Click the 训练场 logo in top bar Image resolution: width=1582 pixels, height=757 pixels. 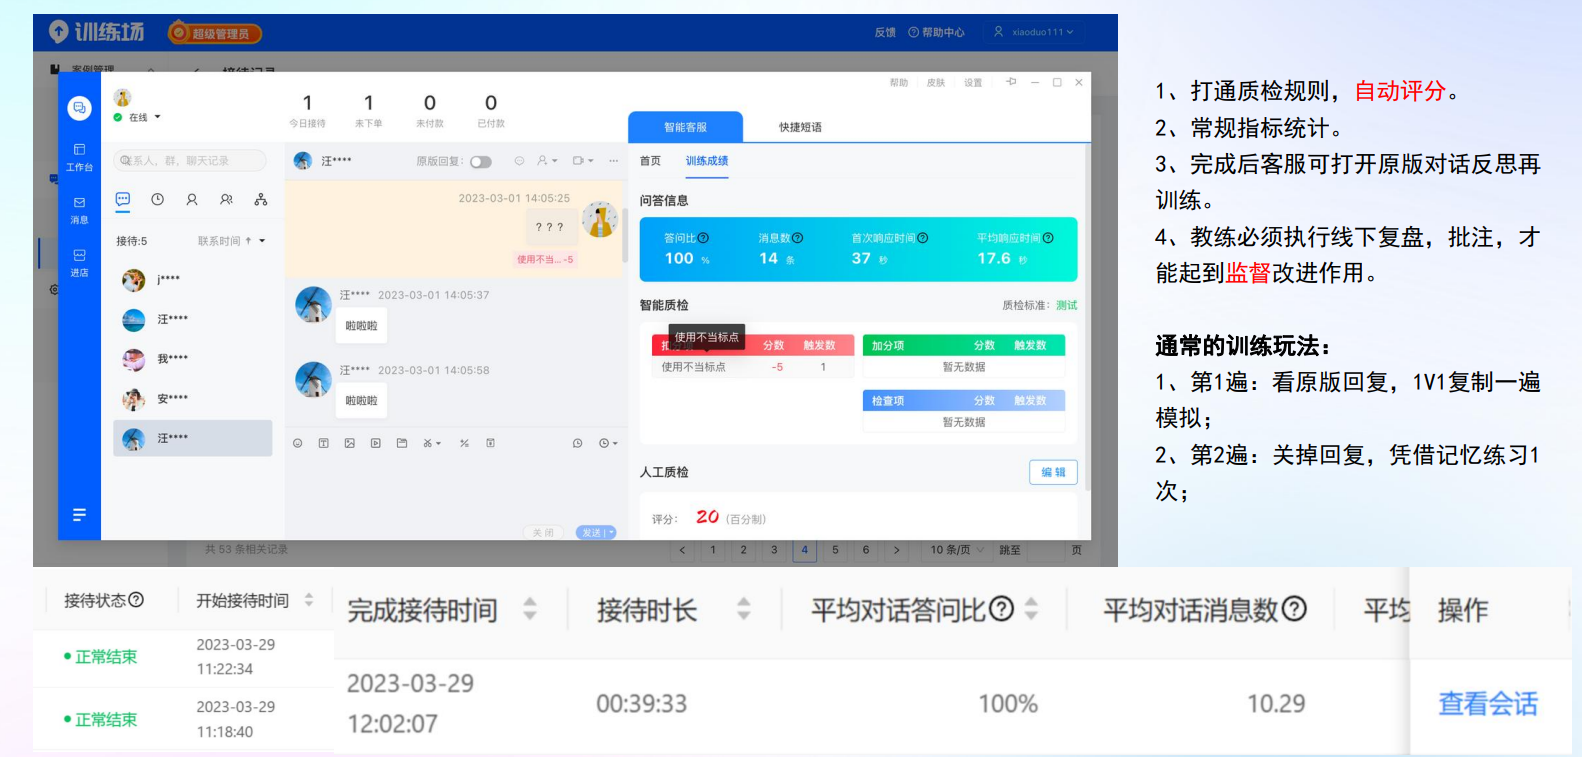coord(96,32)
